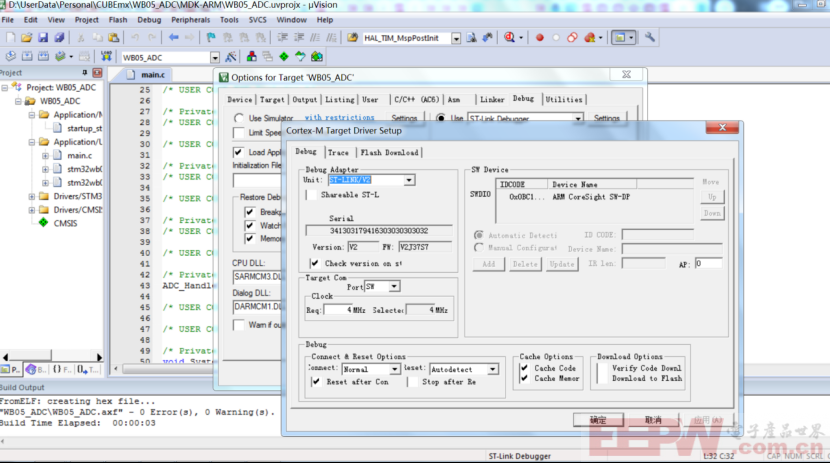Collapse the Project: WB05_ADC tree node
The image size is (830, 463).
click(x=5, y=87)
